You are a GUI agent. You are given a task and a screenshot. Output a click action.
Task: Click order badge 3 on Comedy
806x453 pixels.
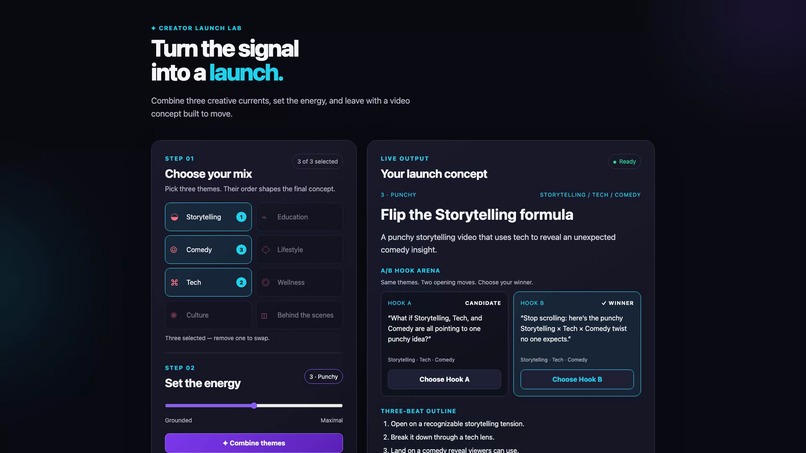(x=241, y=250)
